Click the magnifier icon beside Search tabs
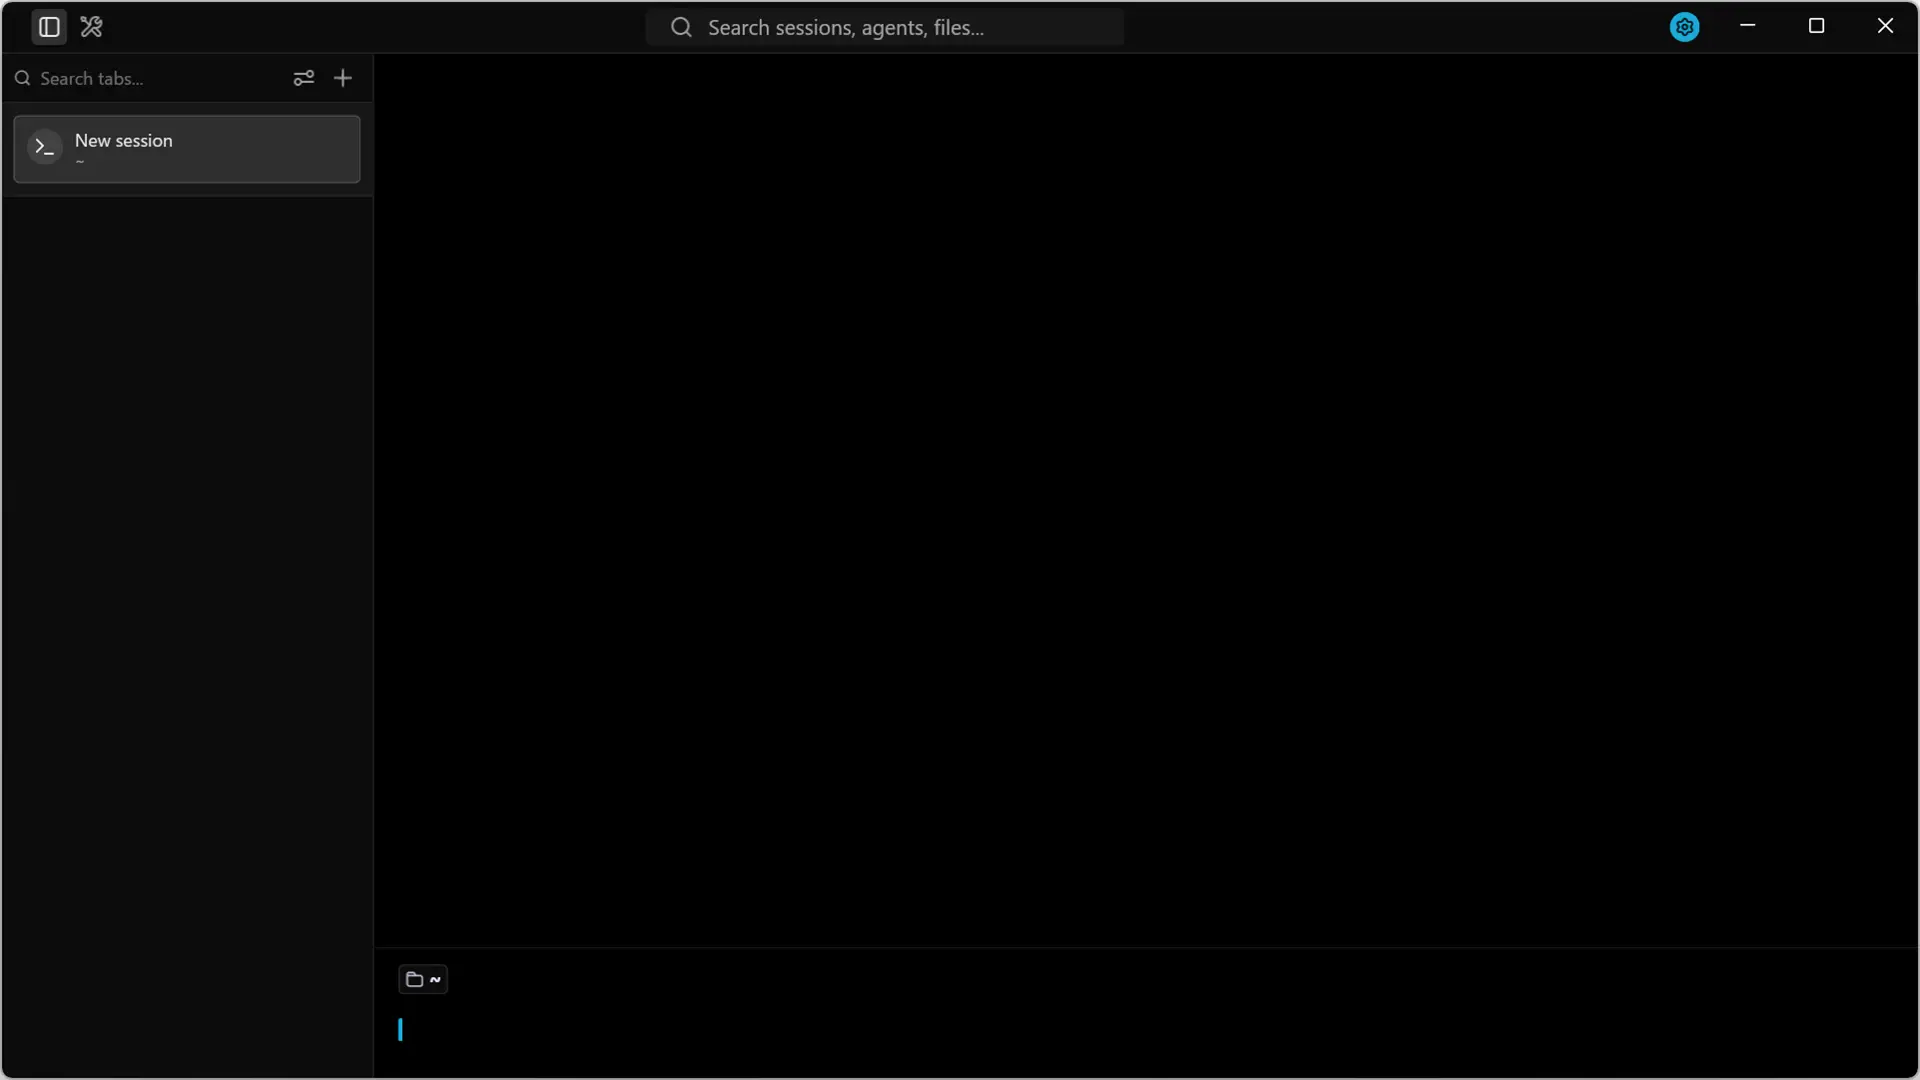The image size is (1920, 1080). point(23,78)
